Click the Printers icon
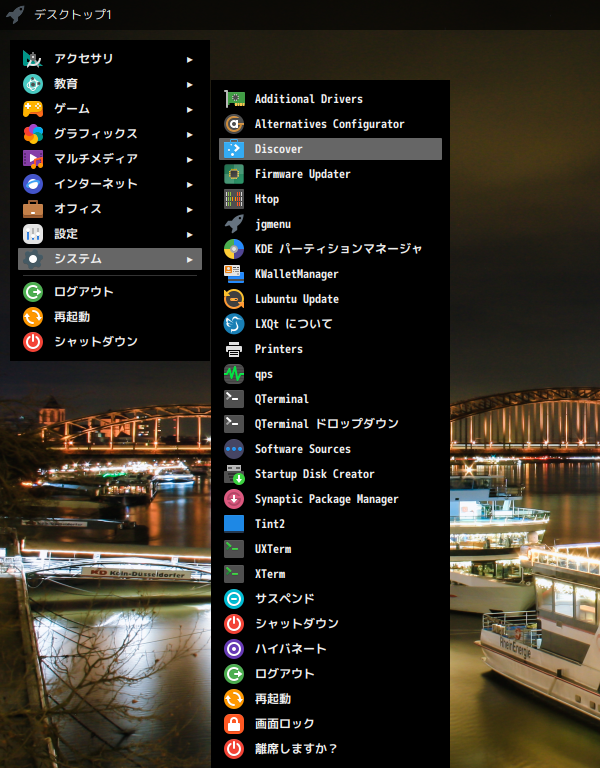The width and height of the screenshot is (600, 768). [x=234, y=349]
